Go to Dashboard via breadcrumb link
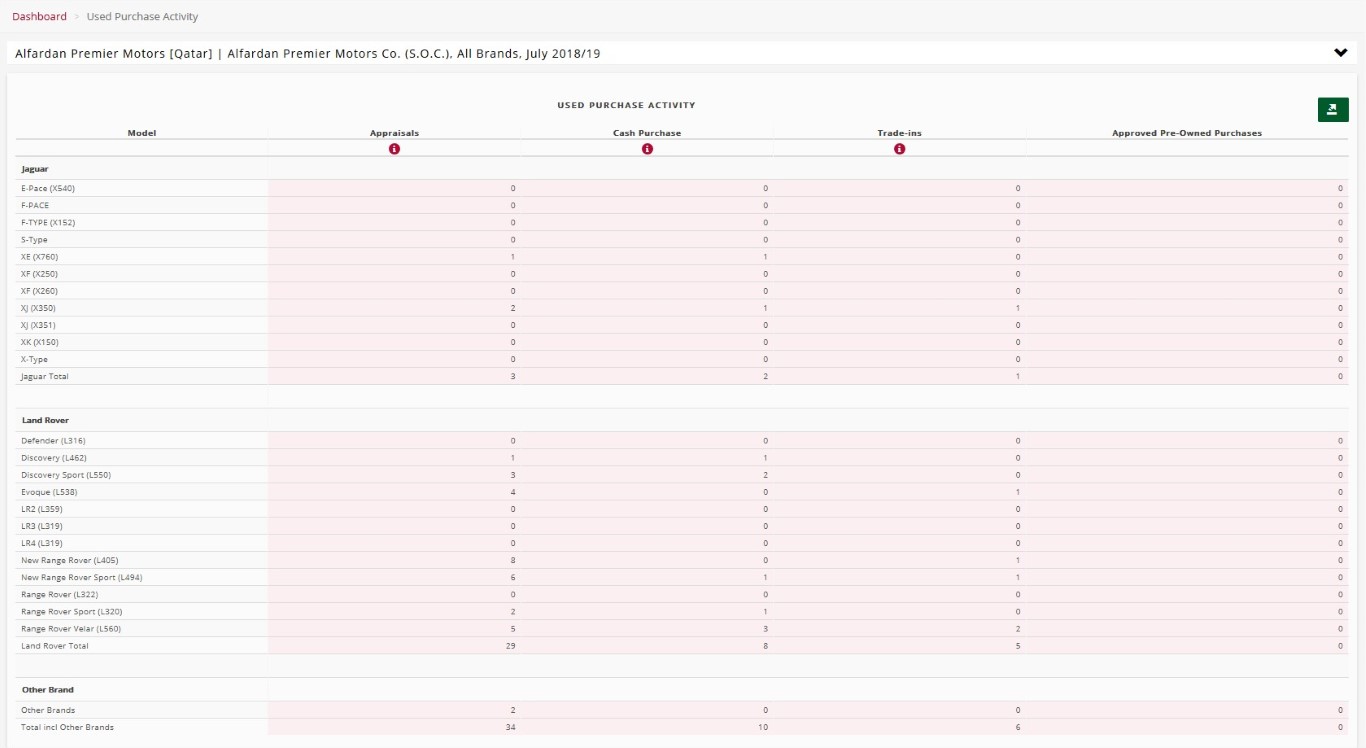This screenshot has height=748, width=1366. coord(39,16)
